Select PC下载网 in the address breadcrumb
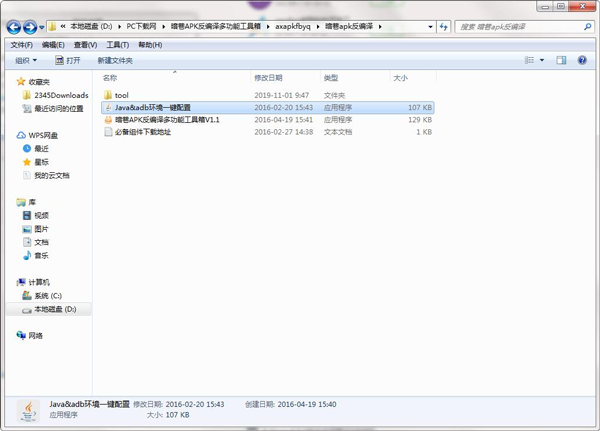 [x=141, y=26]
